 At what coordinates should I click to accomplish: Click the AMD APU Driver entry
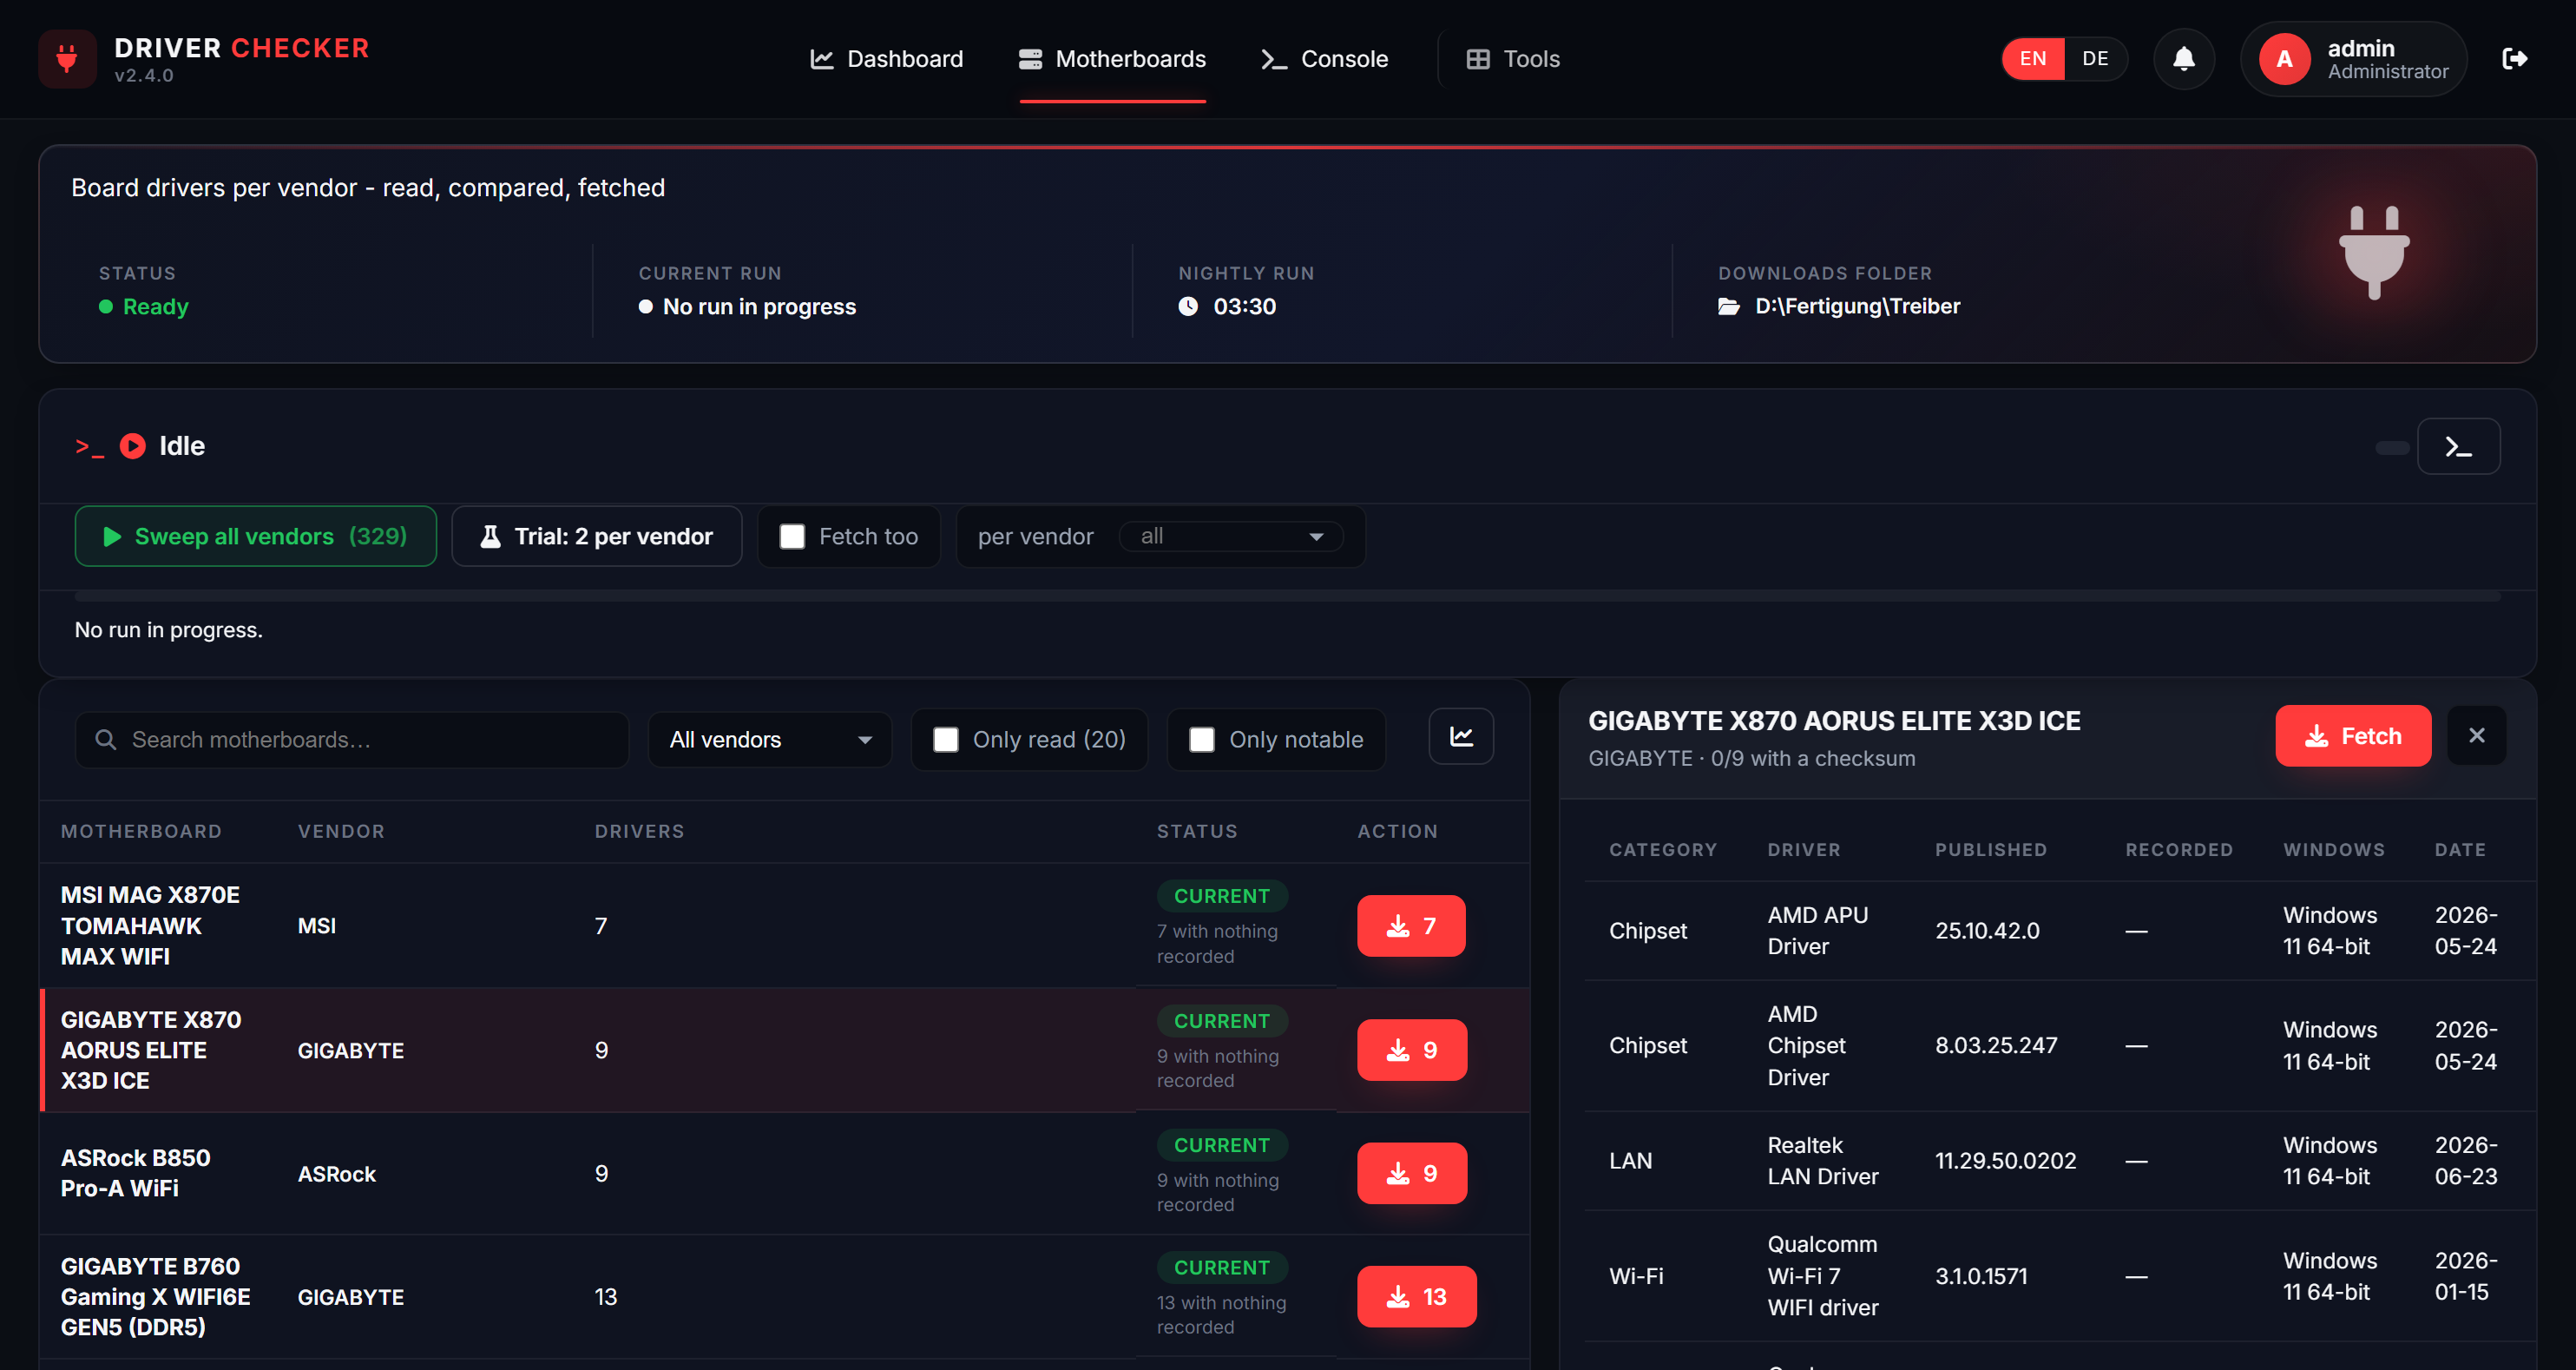coord(1817,930)
